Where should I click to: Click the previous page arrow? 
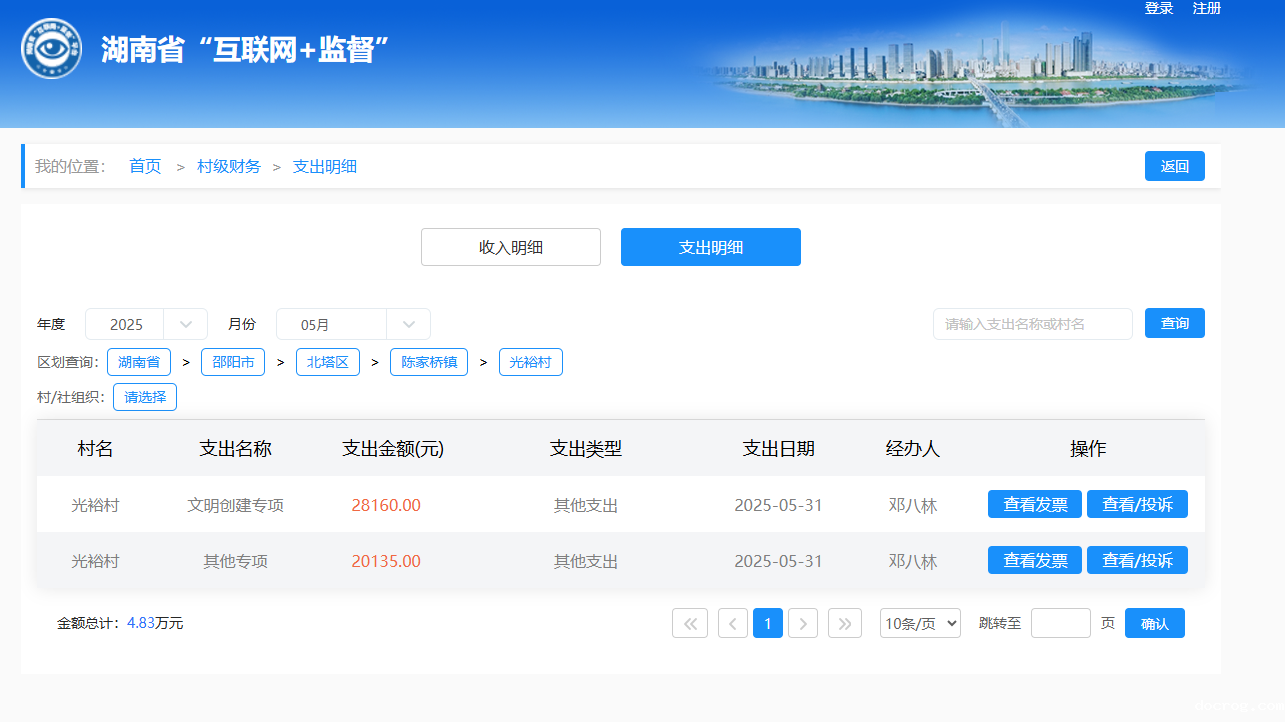[x=733, y=623]
